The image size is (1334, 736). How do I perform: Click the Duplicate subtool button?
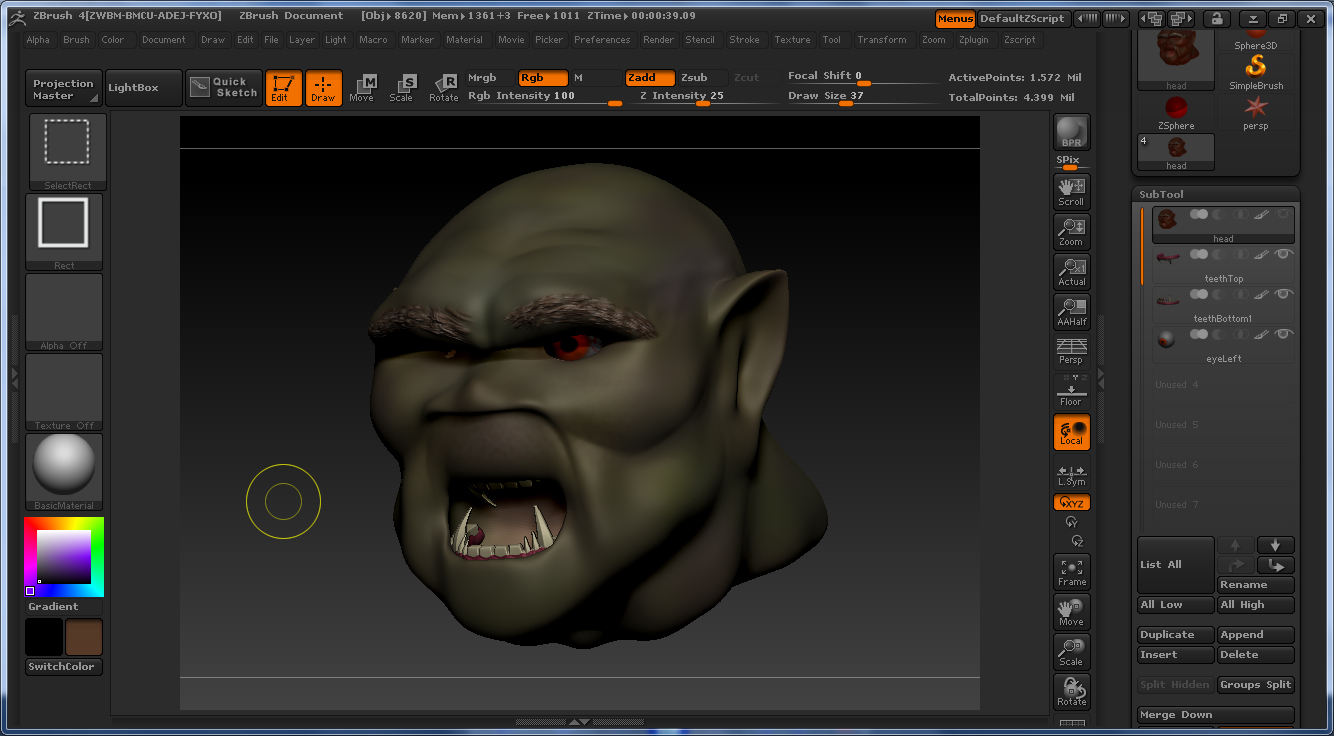click(x=1175, y=635)
